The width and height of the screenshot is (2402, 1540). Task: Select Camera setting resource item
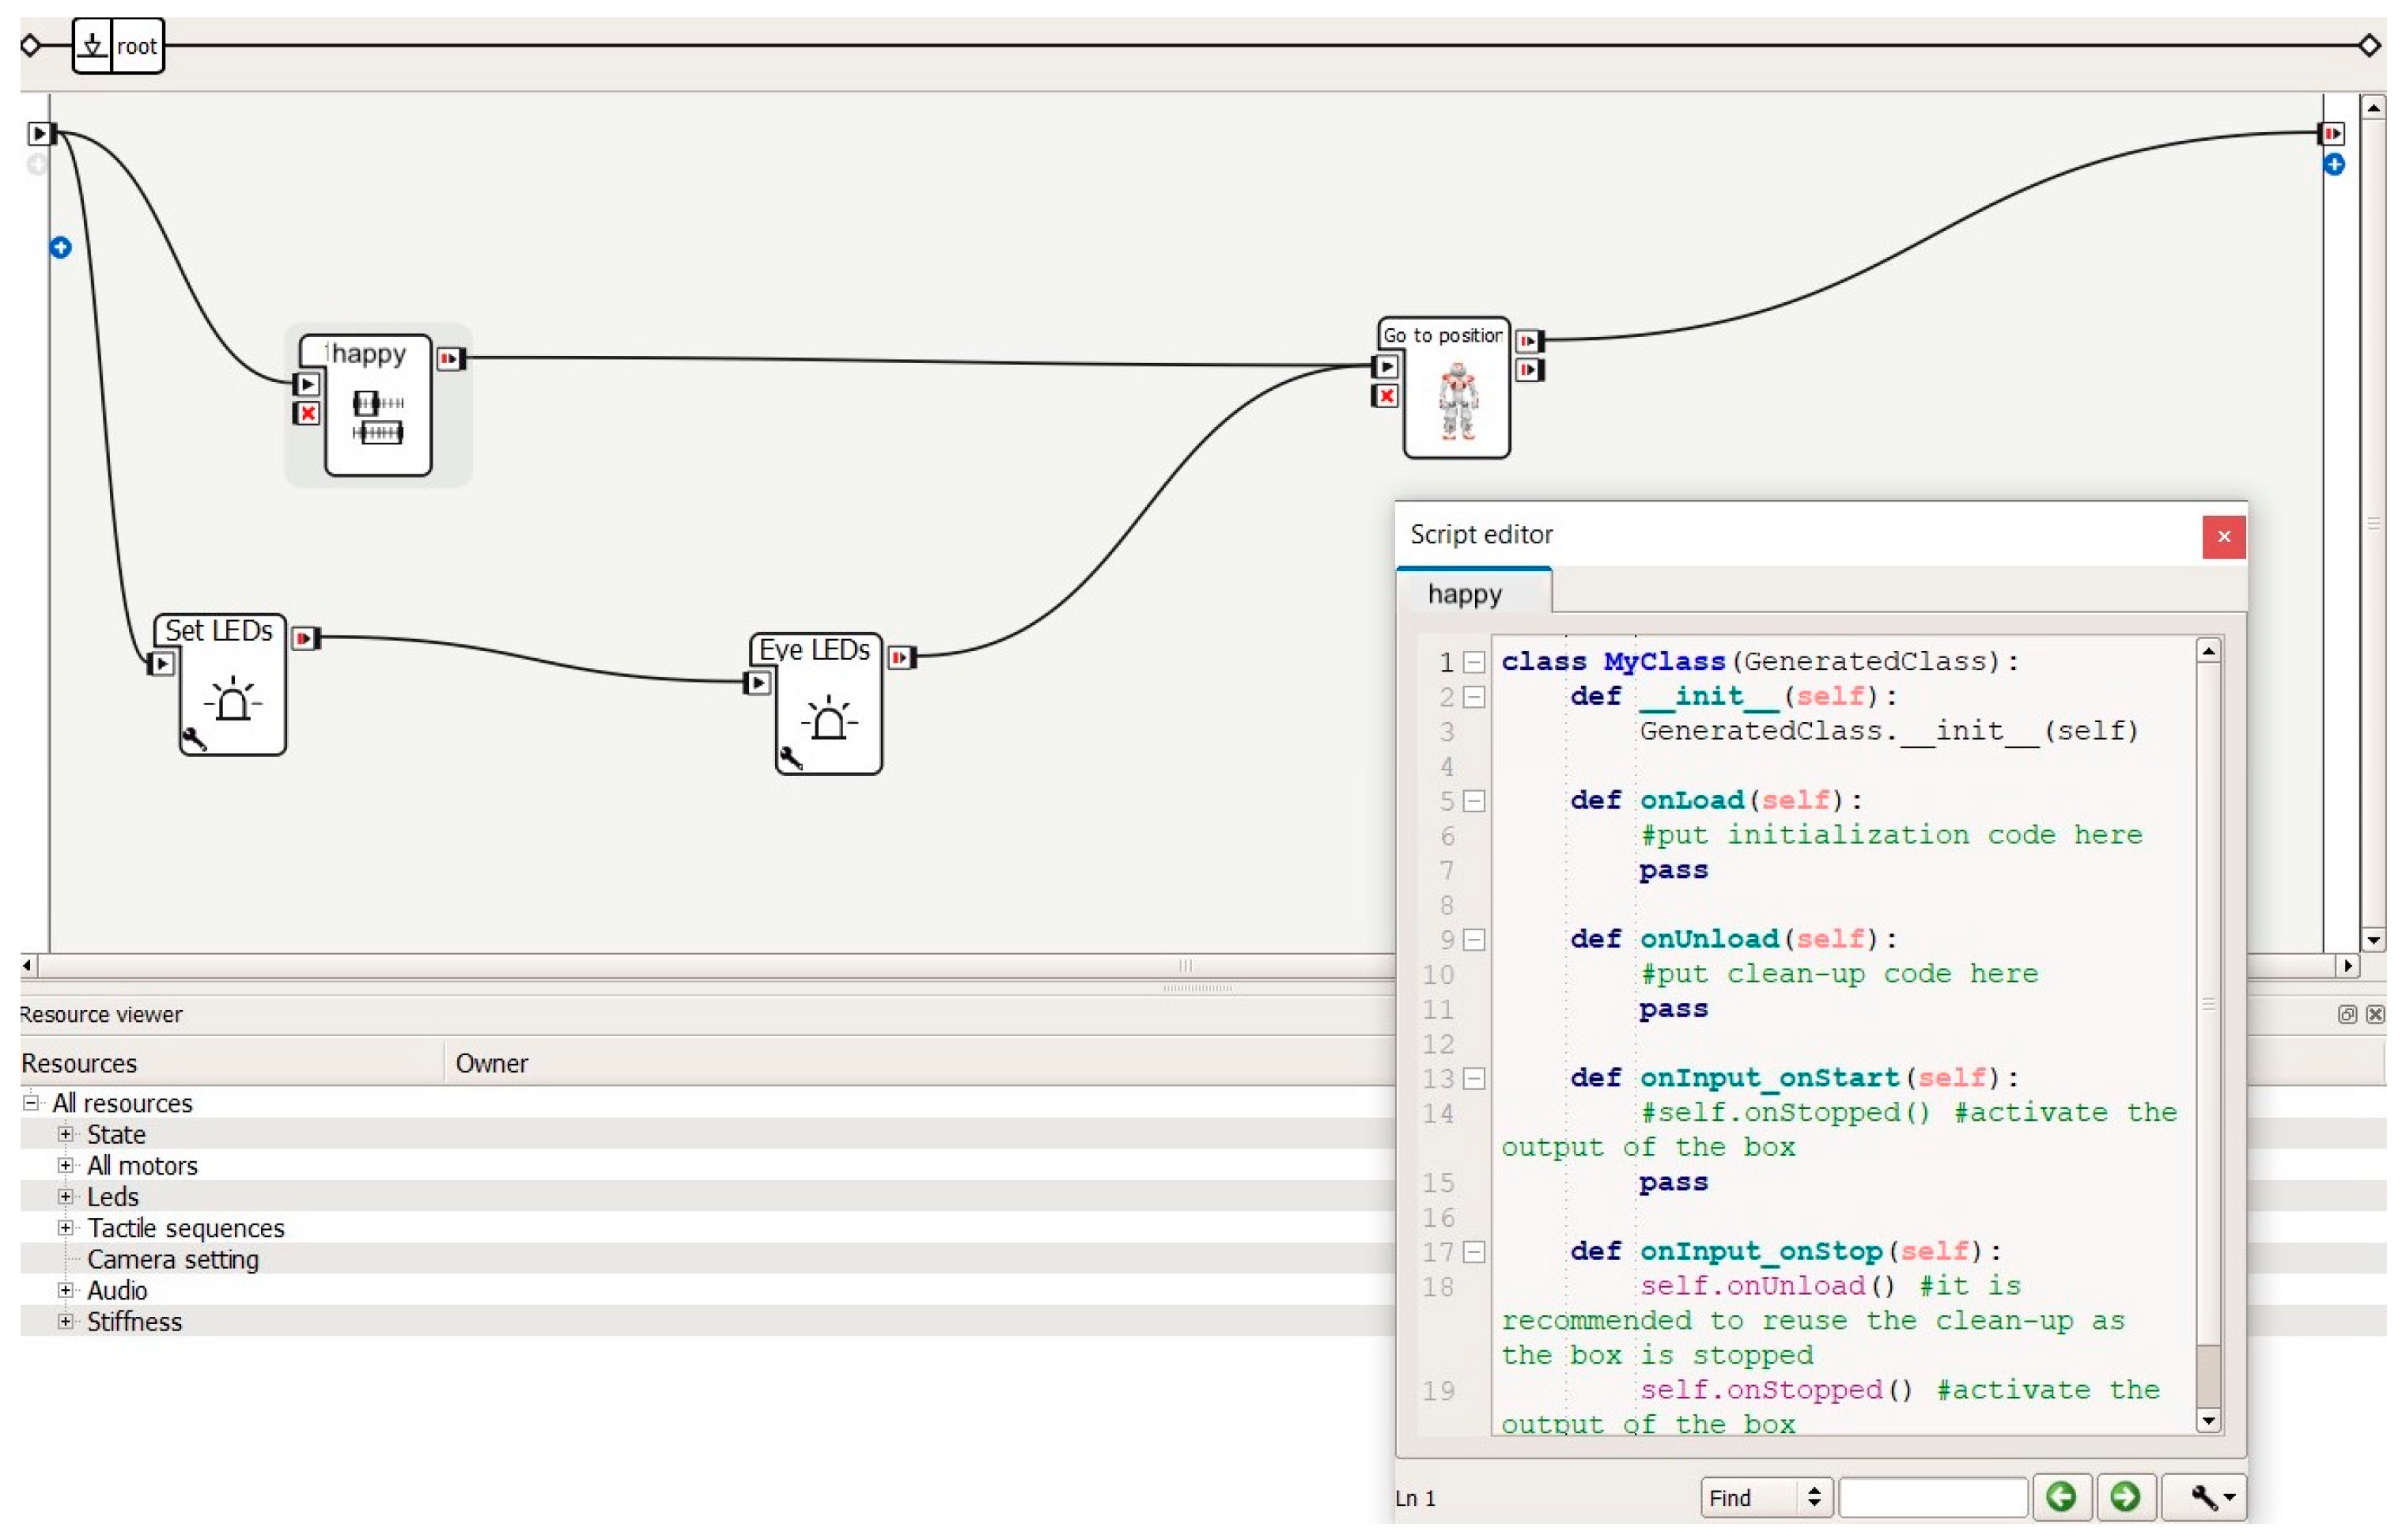click(x=173, y=1260)
